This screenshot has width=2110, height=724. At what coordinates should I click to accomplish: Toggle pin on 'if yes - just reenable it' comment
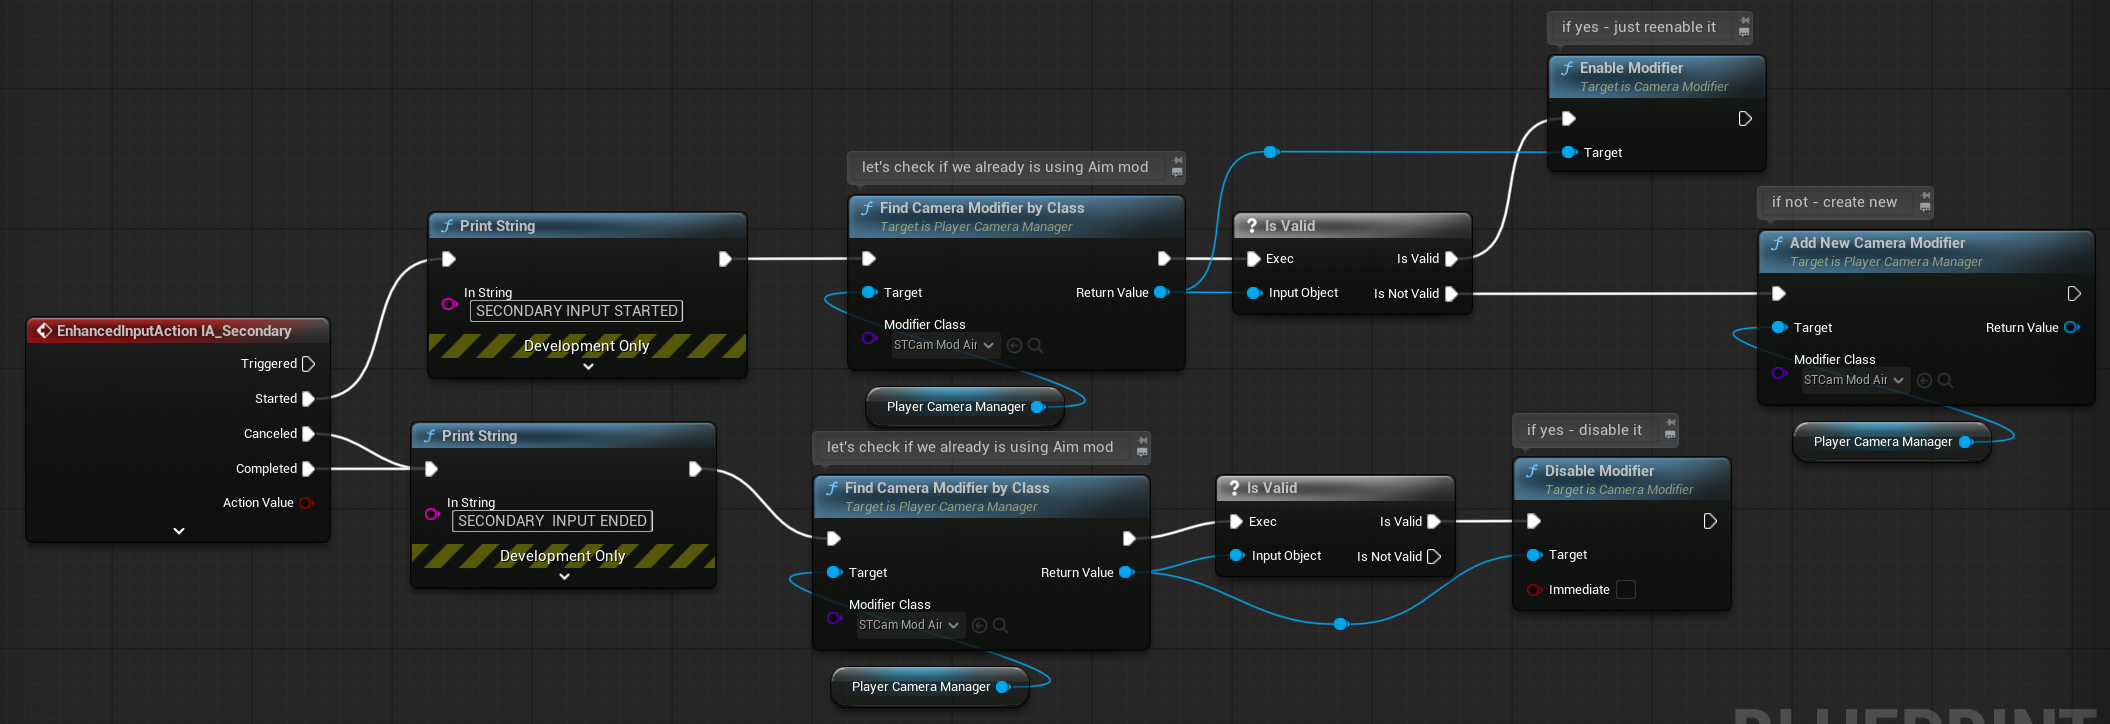pos(1744,20)
